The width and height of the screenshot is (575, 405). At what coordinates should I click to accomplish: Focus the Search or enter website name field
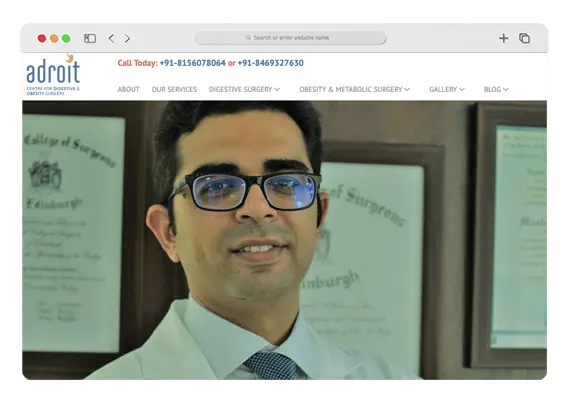pos(290,38)
